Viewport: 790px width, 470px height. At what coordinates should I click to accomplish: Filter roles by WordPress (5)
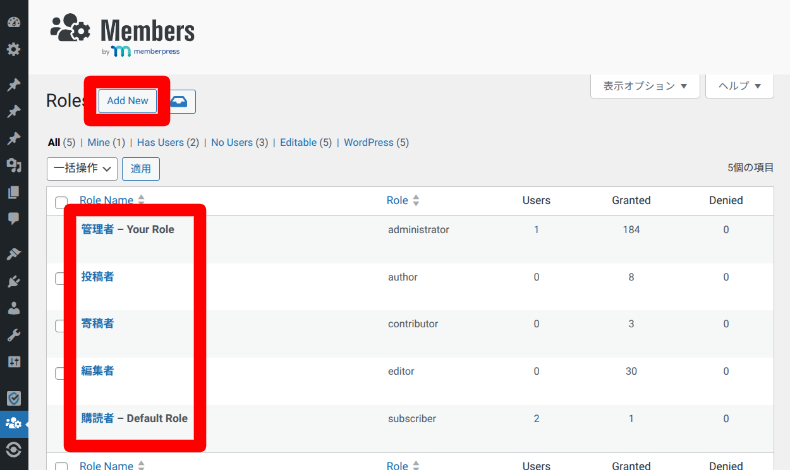[376, 143]
